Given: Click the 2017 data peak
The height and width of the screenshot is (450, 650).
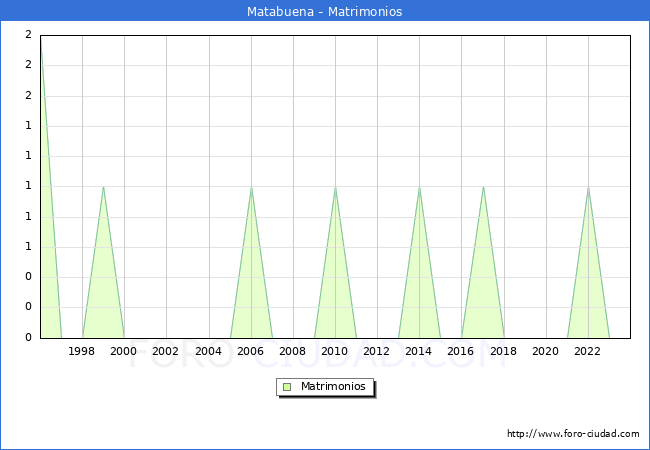Looking at the screenshot, I should pyautogui.click(x=483, y=188).
